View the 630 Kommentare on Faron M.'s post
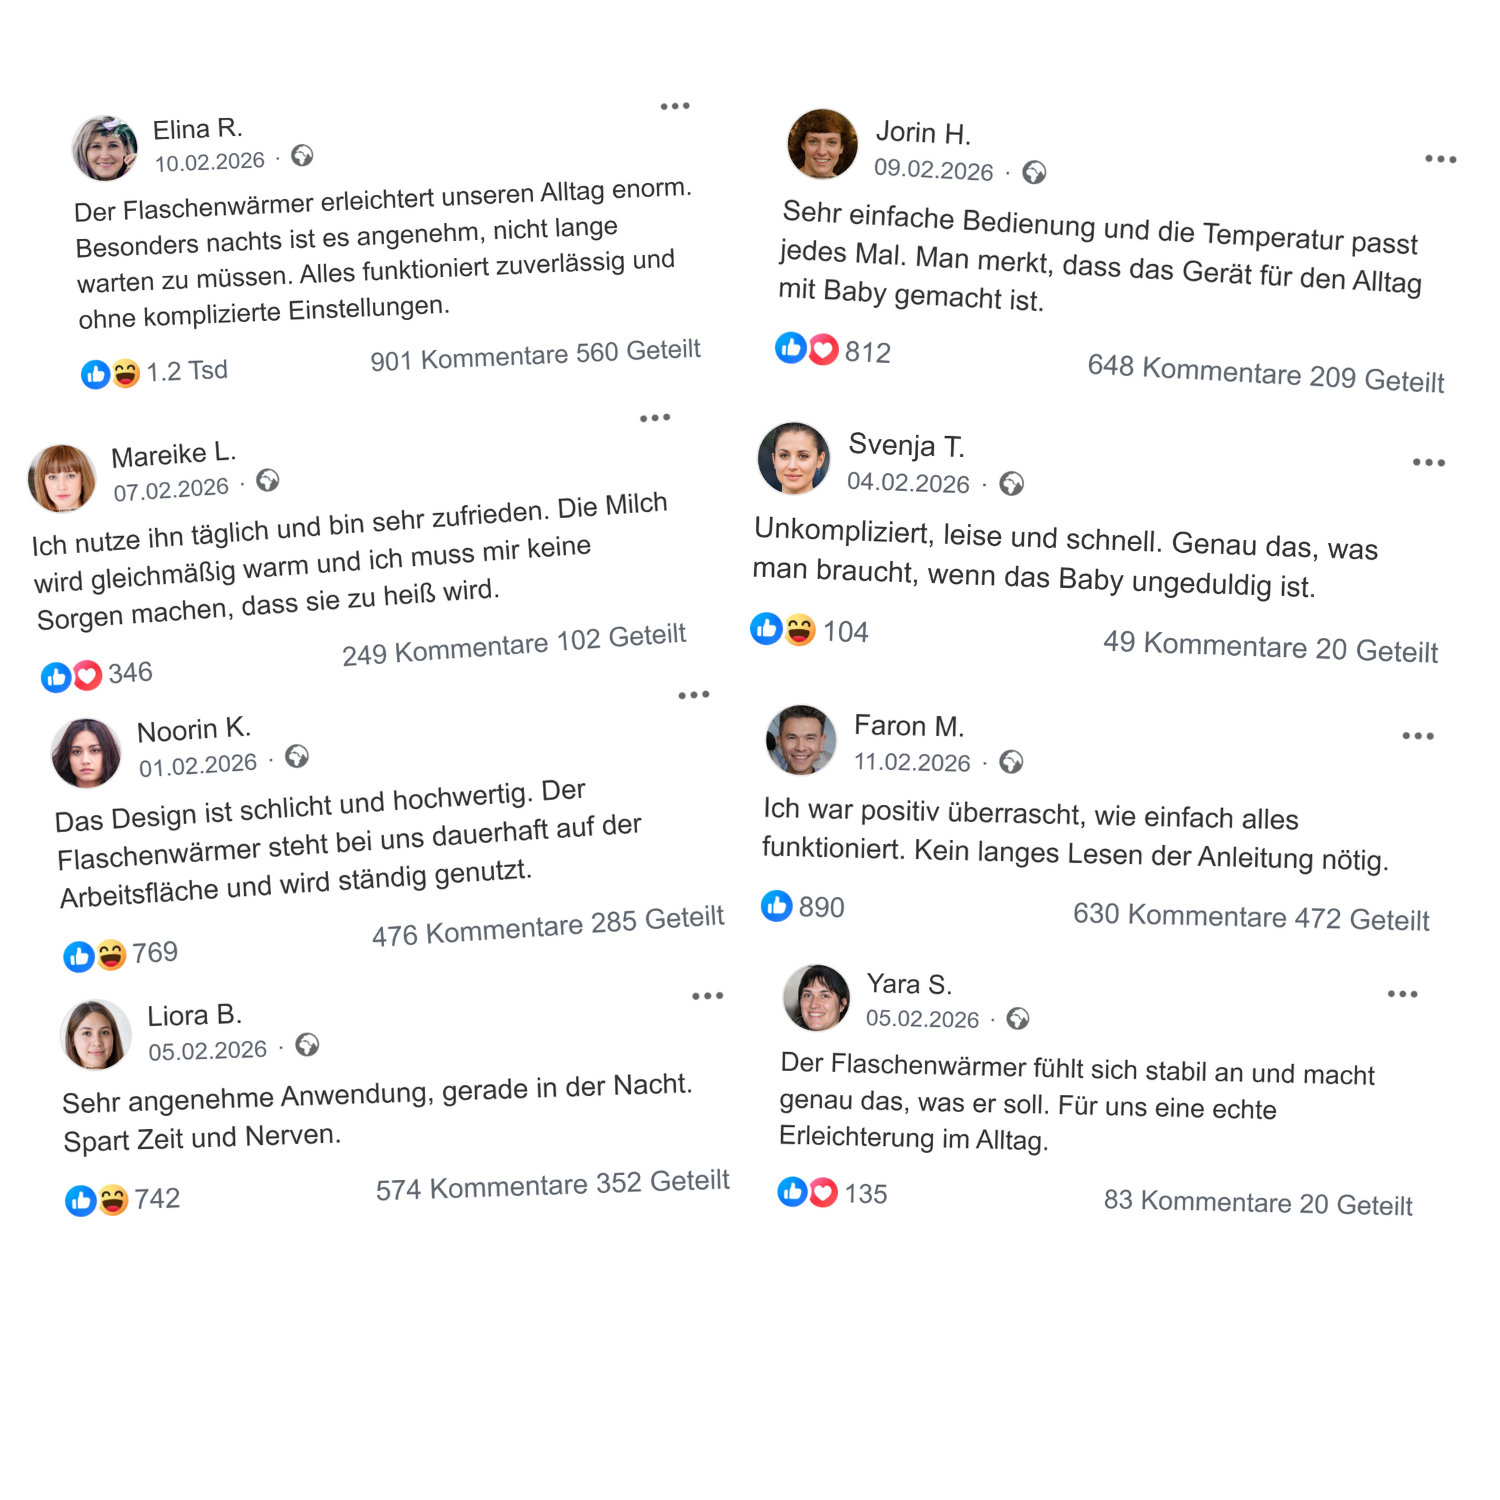This screenshot has width=1500, height=1500. [x=1179, y=915]
